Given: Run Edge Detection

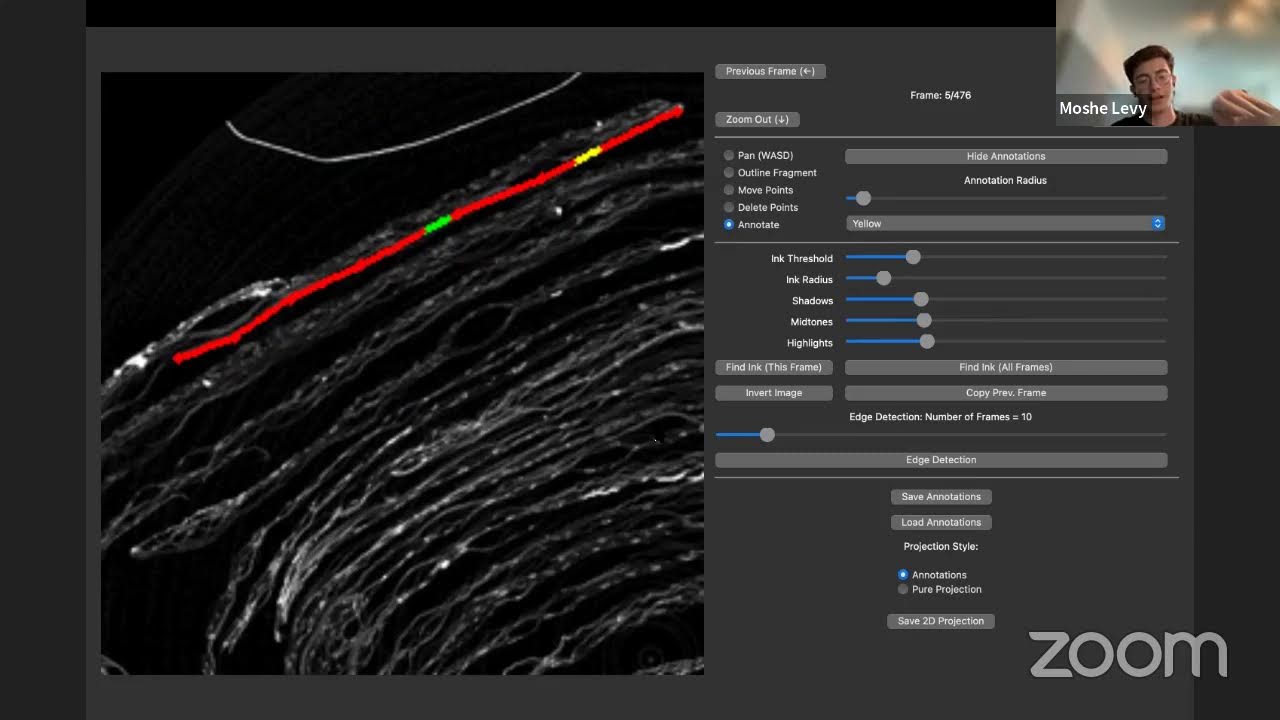Looking at the screenshot, I should coord(941,460).
